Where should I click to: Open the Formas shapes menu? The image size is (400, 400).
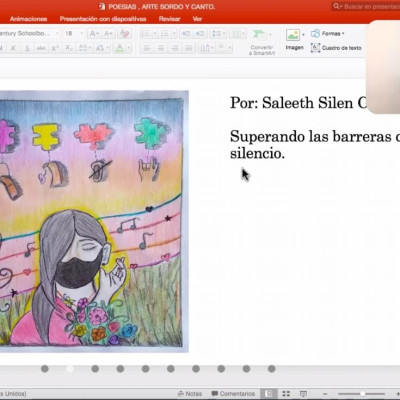[x=327, y=33]
